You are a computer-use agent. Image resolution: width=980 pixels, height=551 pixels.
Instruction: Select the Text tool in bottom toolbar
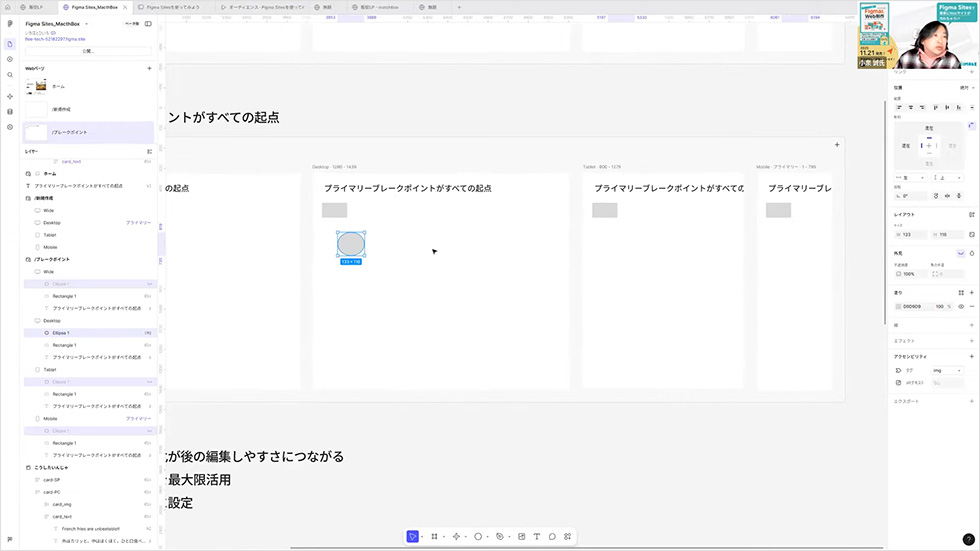pyautogui.click(x=536, y=537)
